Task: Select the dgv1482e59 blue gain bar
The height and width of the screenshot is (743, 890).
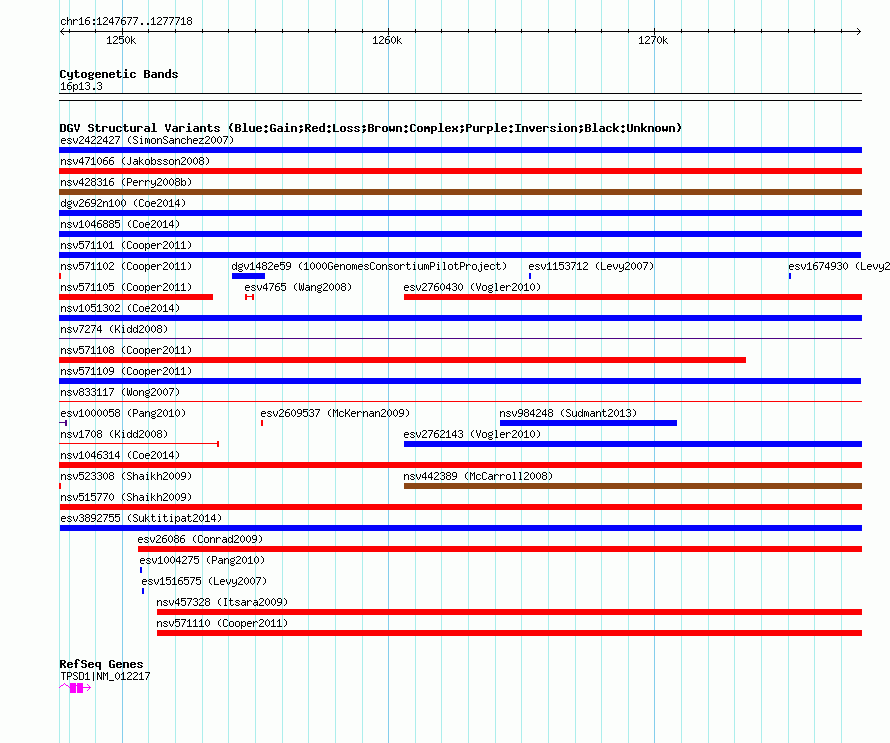Action: click(x=248, y=276)
